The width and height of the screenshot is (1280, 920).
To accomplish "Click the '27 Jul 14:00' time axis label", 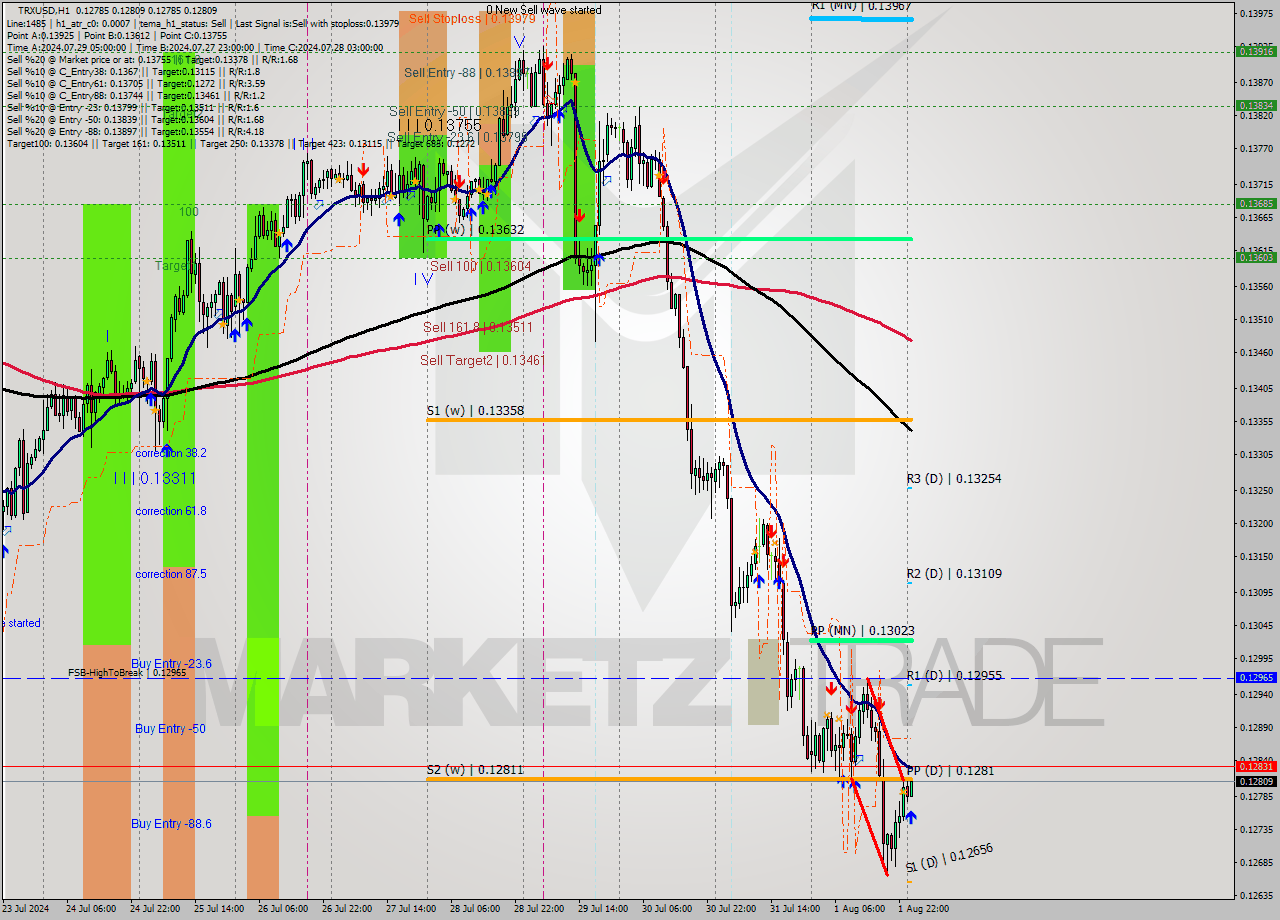I will [x=412, y=909].
